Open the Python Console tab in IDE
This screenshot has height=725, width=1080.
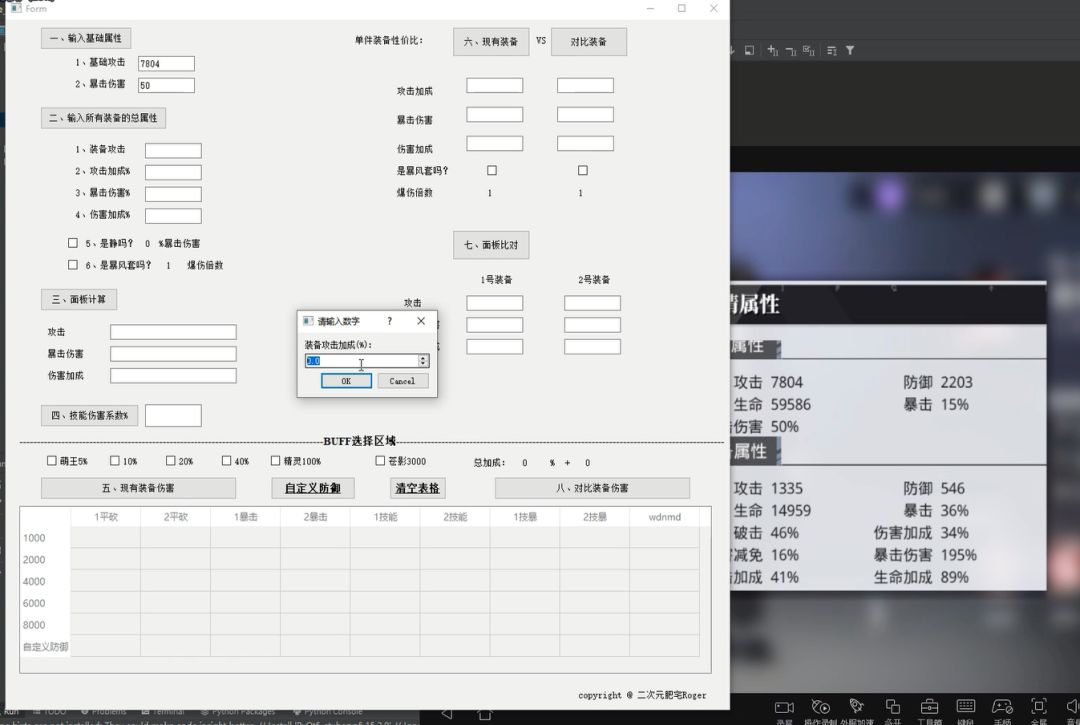click(327, 712)
